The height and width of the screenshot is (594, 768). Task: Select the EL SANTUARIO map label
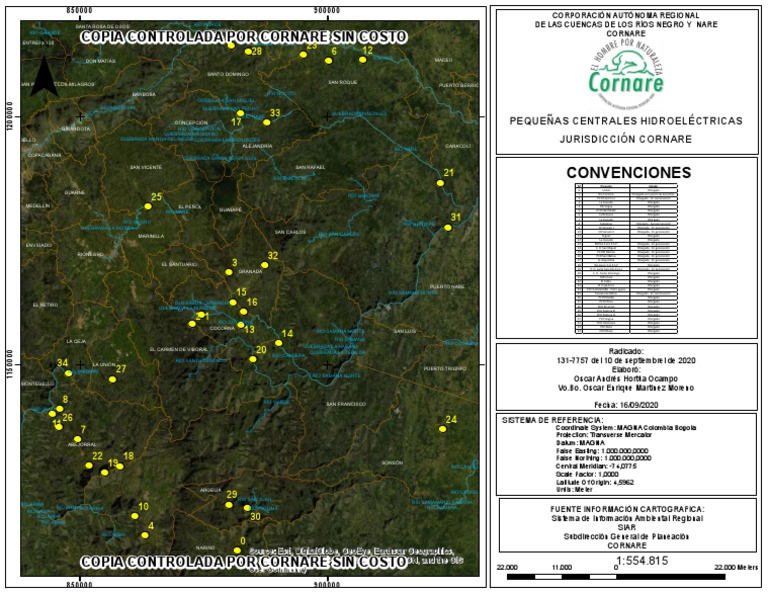point(179,264)
